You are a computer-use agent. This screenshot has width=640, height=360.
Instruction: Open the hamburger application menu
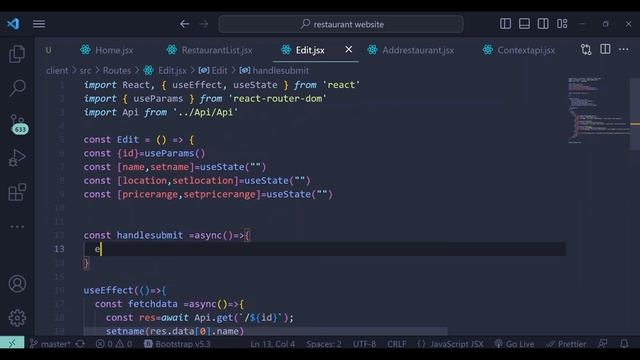pos(39,24)
